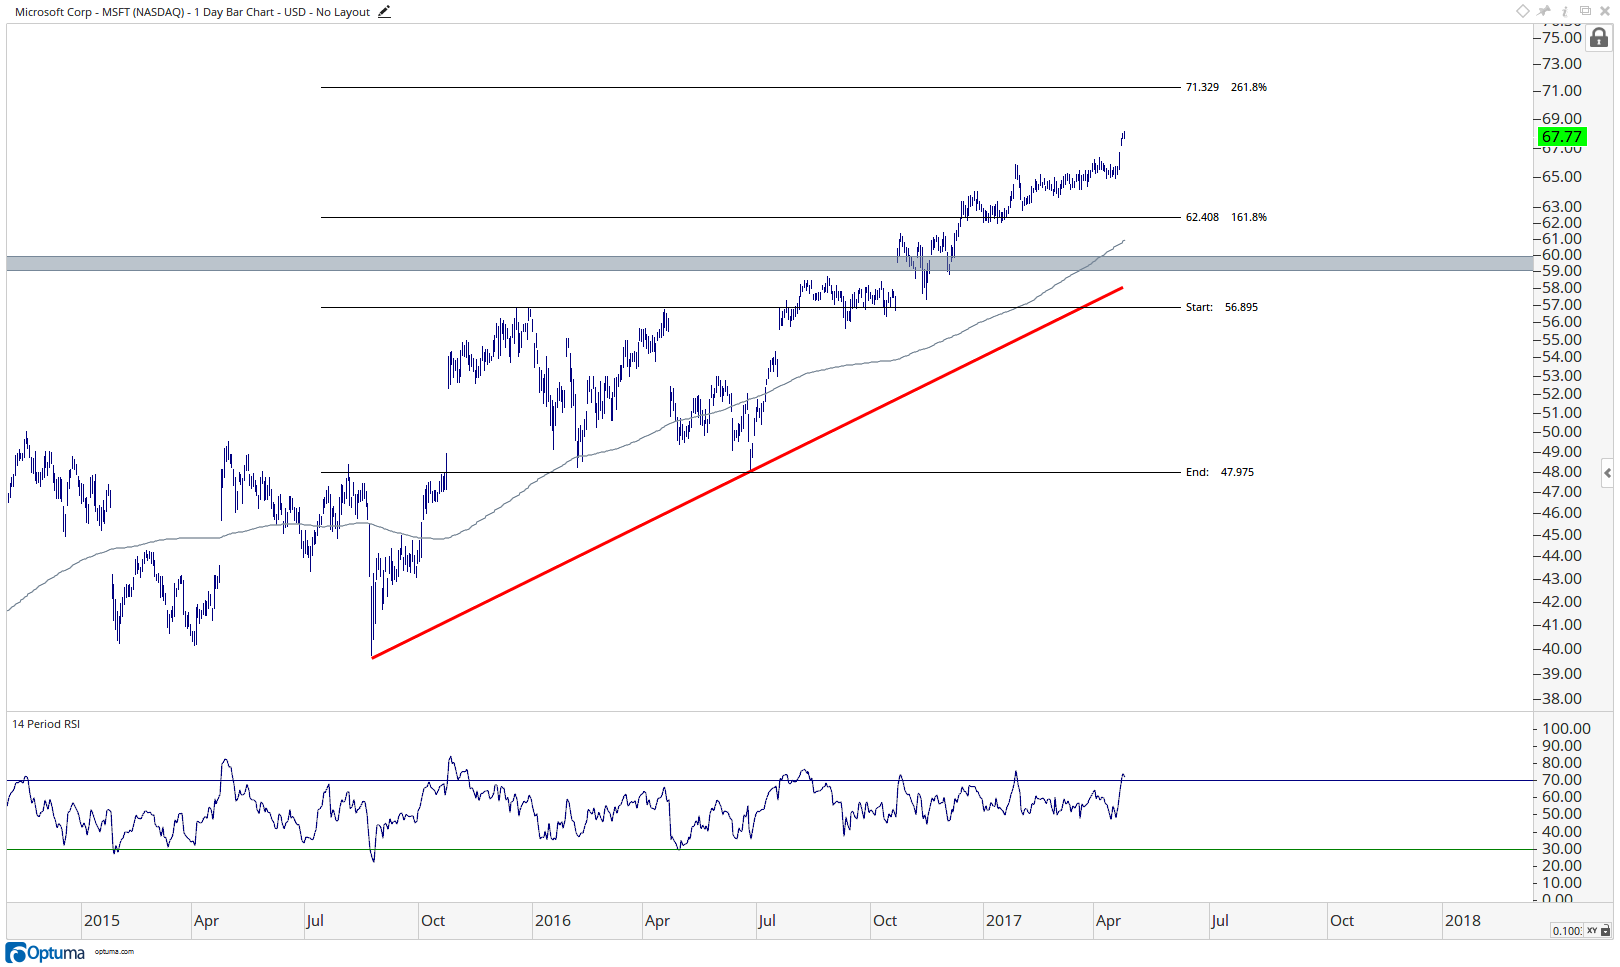The height and width of the screenshot is (967, 1620).
Task: Click the End: 47.975 label
Action: click(1220, 472)
